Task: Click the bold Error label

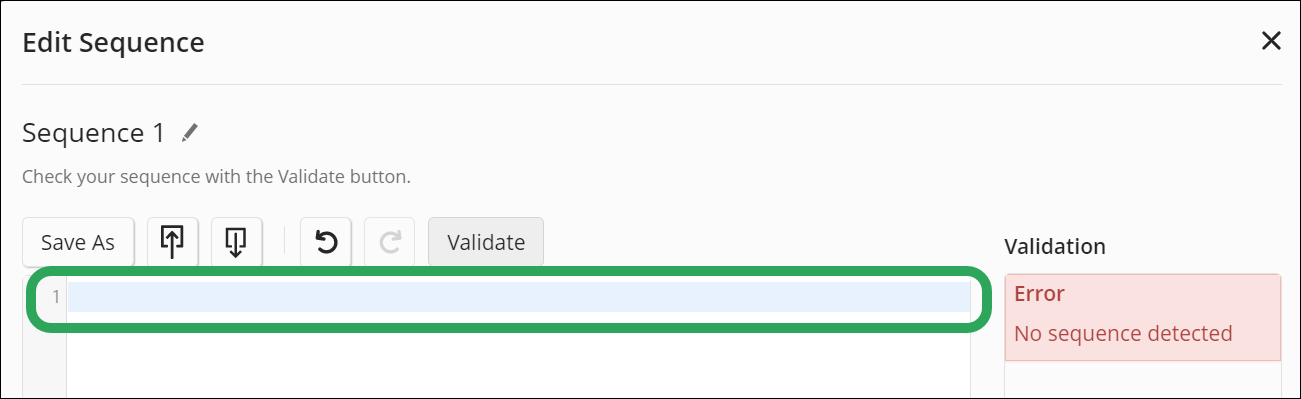Action: coord(1039,294)
